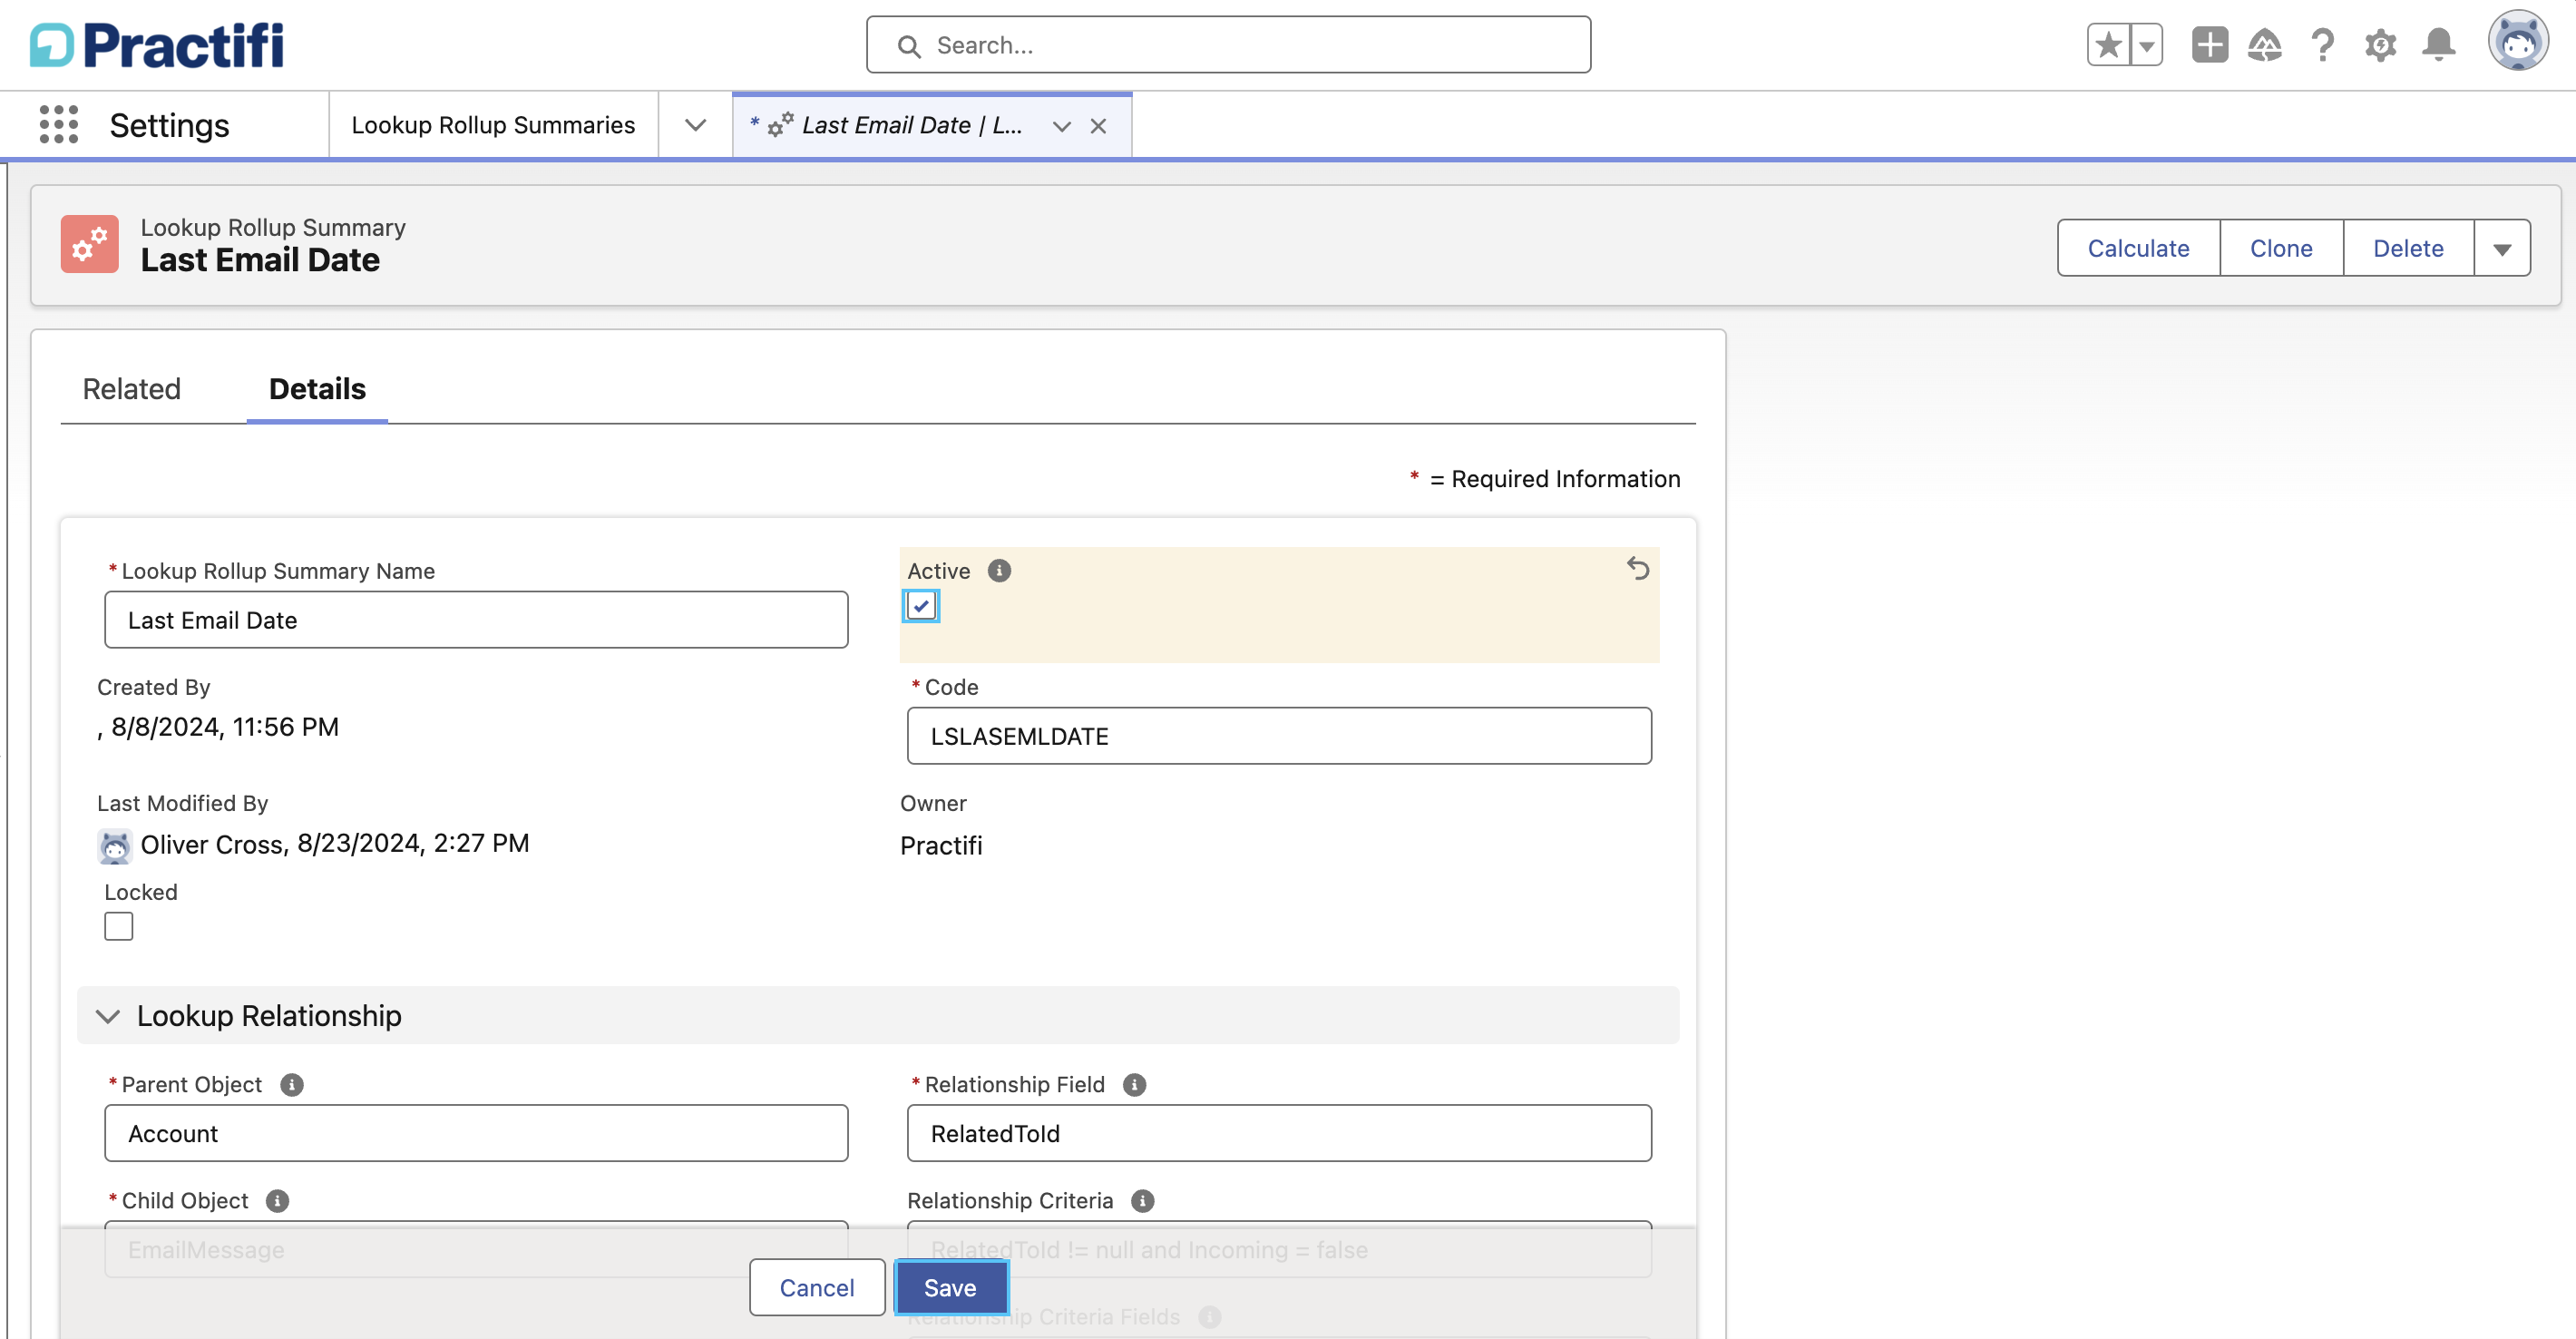Click the Practifi logo

pyautogui.click(x=157, y=45)
